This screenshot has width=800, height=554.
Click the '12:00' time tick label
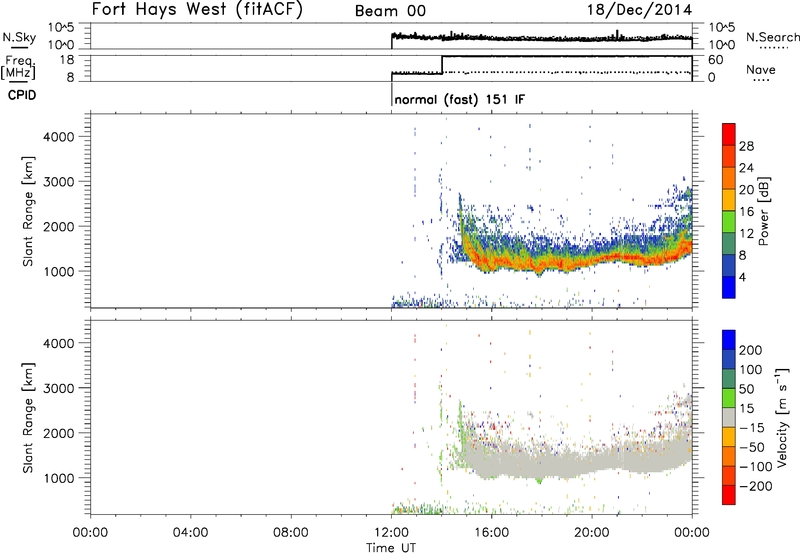(391, 533)
